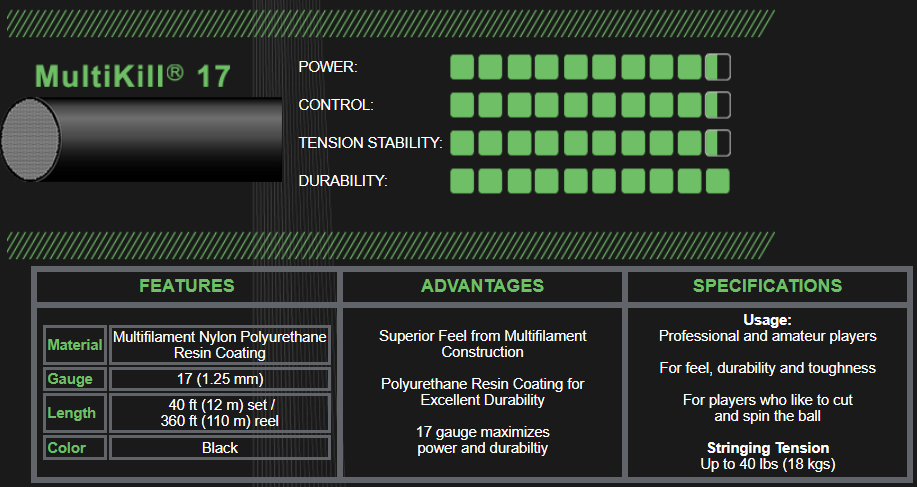Select the DURABILITY rating label

(342, 181)
